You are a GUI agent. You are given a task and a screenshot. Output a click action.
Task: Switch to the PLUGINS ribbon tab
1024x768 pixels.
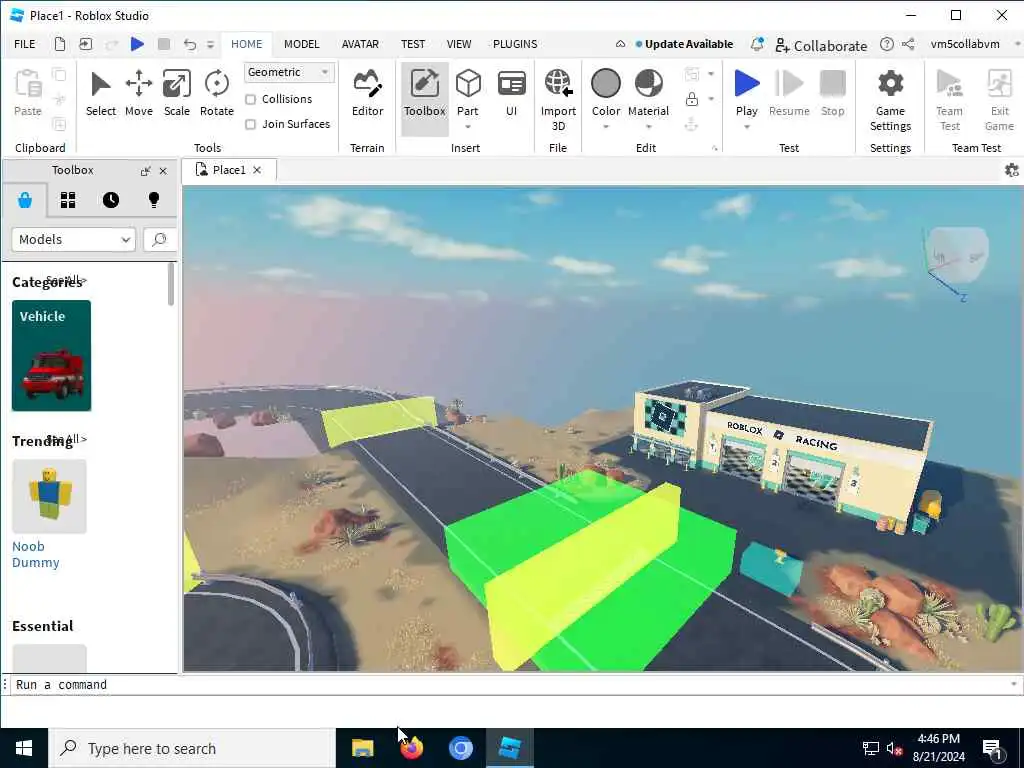(515, 44)
